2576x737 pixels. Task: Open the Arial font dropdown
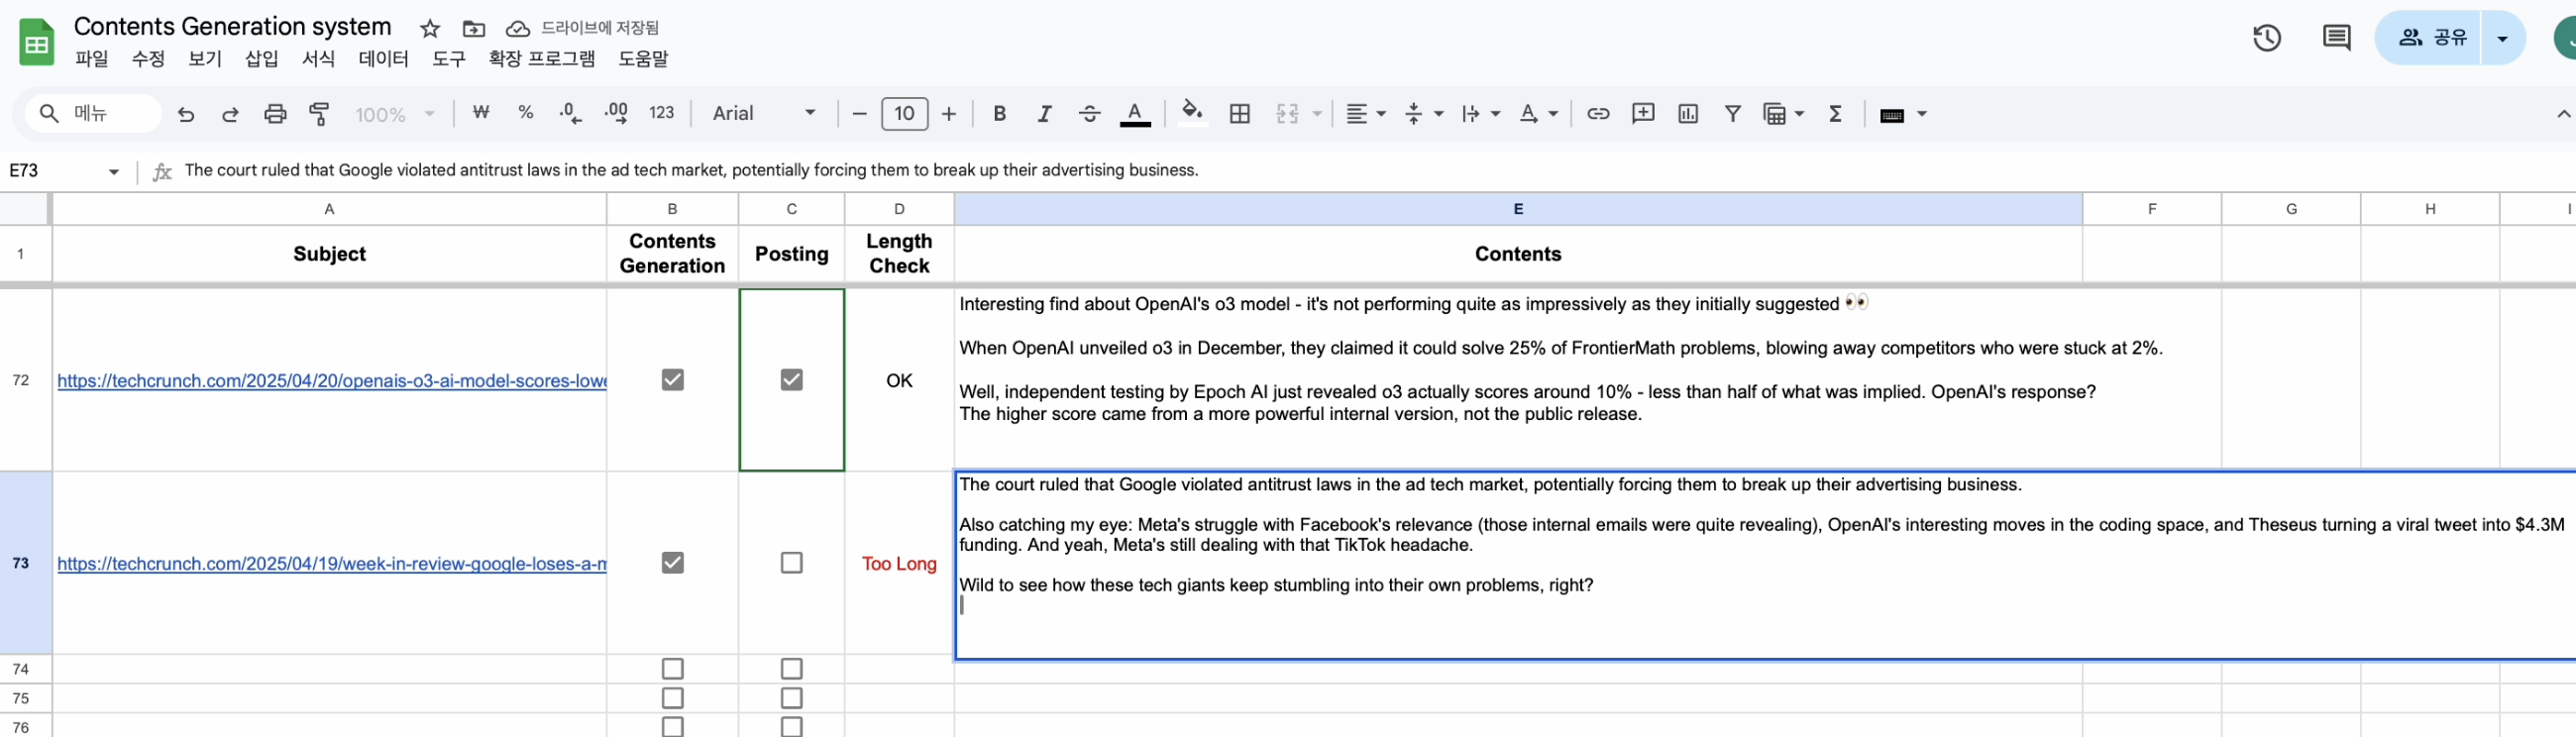(x=764, y=114)
